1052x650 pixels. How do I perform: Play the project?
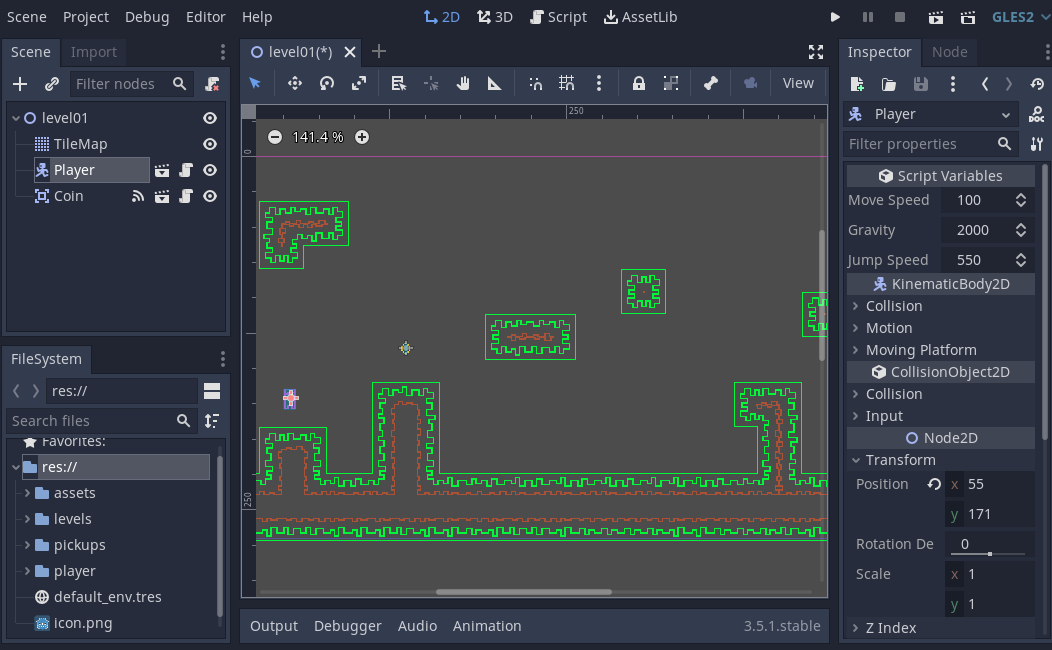pyautogui.click(x=835, y=16)
